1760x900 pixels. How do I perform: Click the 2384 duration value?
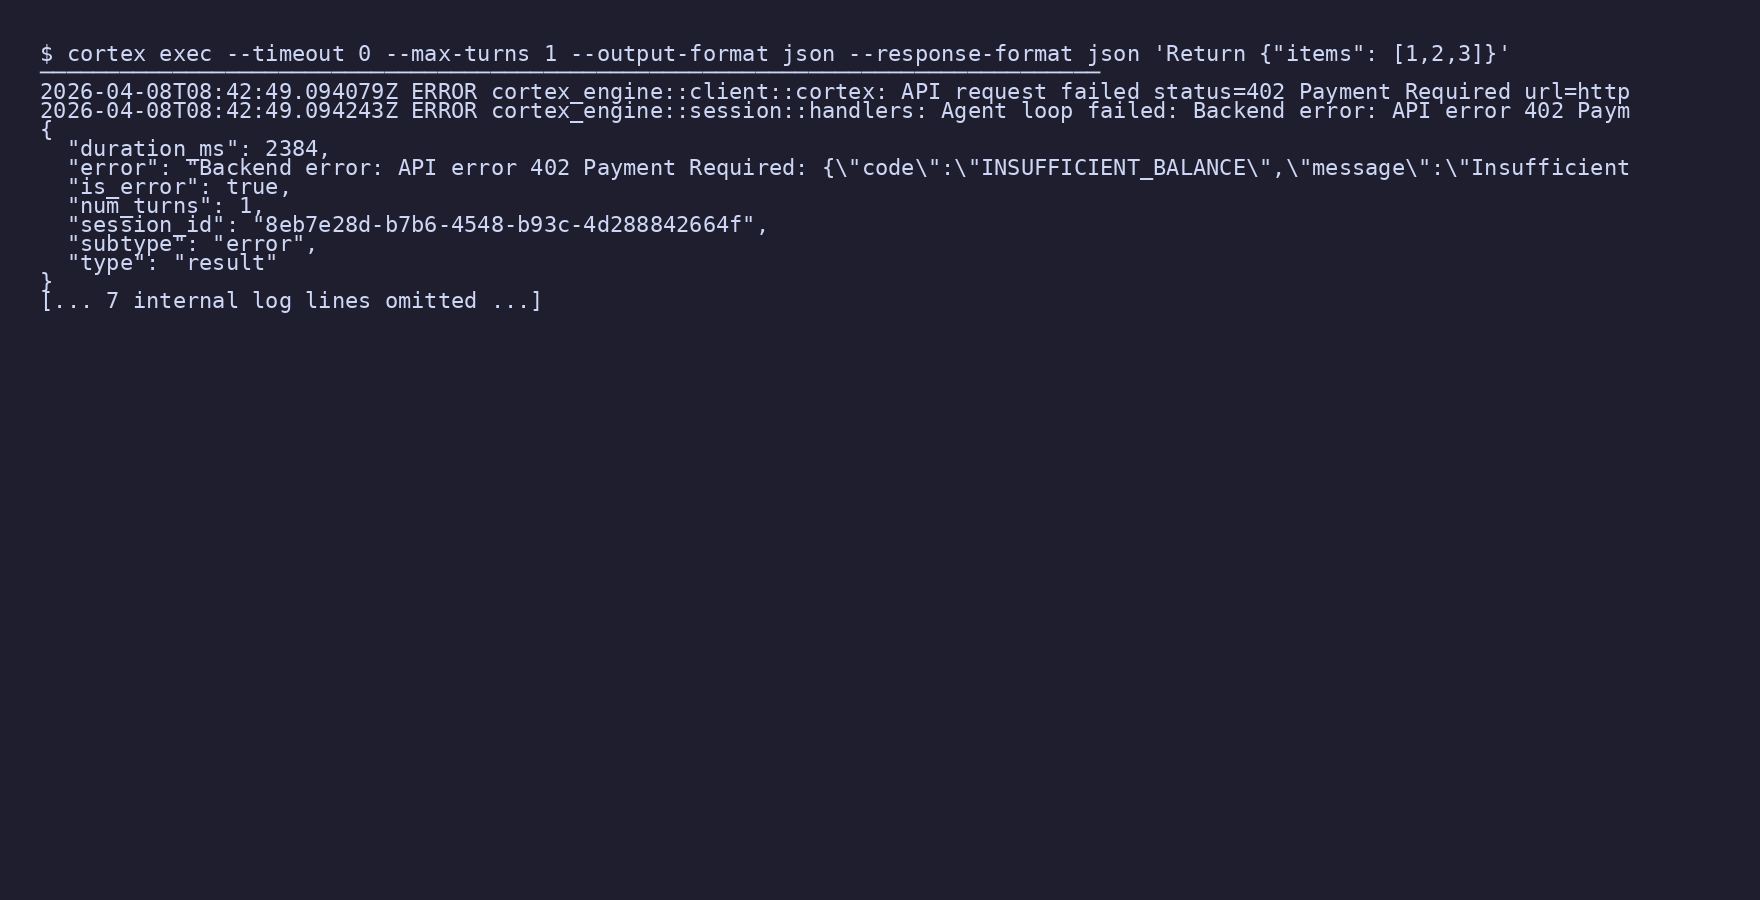pos(291,149)
